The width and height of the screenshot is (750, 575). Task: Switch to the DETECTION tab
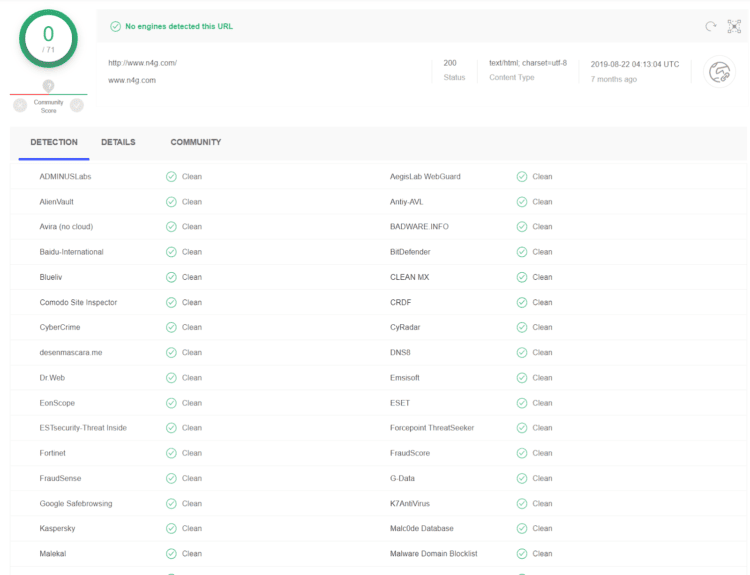click(54, 142)
